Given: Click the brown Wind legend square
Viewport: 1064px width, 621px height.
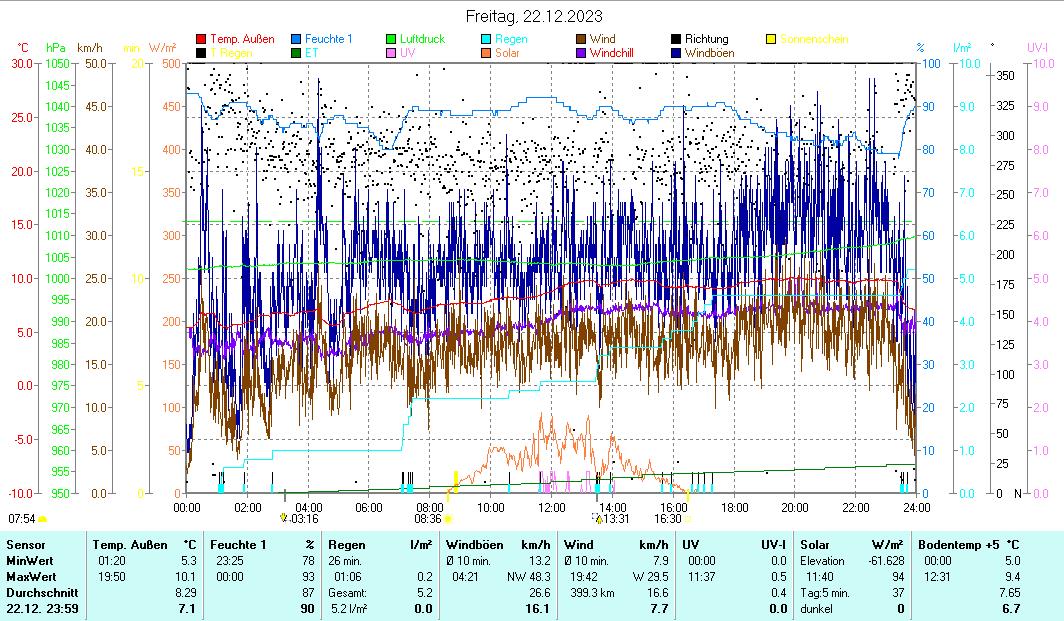Looking at the screenshot, I should coord(581,40).
